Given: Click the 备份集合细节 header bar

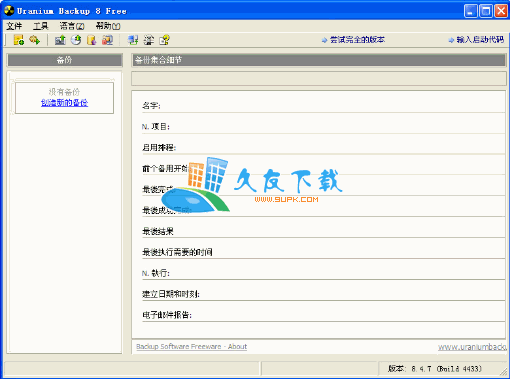Looking at the screenshot, I should [x=319, y=60].
